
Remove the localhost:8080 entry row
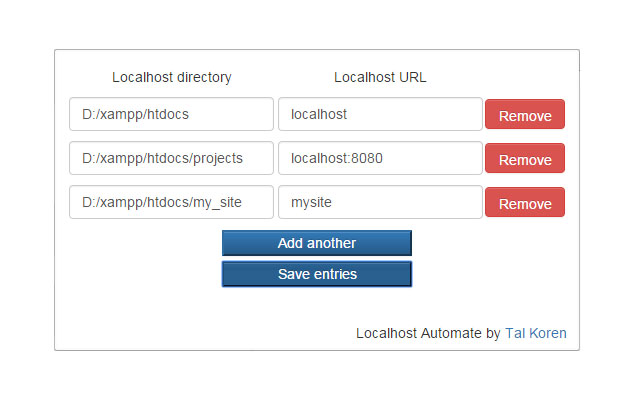pyautogui.click(x=525, y=159)
